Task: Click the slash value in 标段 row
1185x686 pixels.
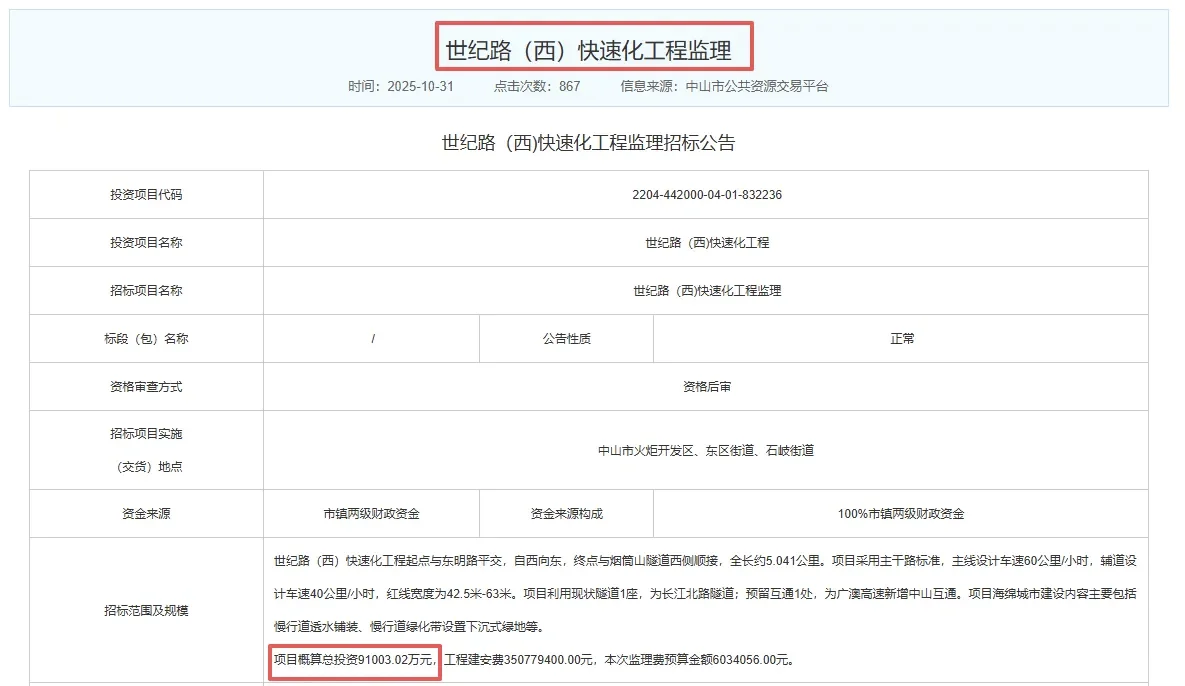Action: coord(373,338)
